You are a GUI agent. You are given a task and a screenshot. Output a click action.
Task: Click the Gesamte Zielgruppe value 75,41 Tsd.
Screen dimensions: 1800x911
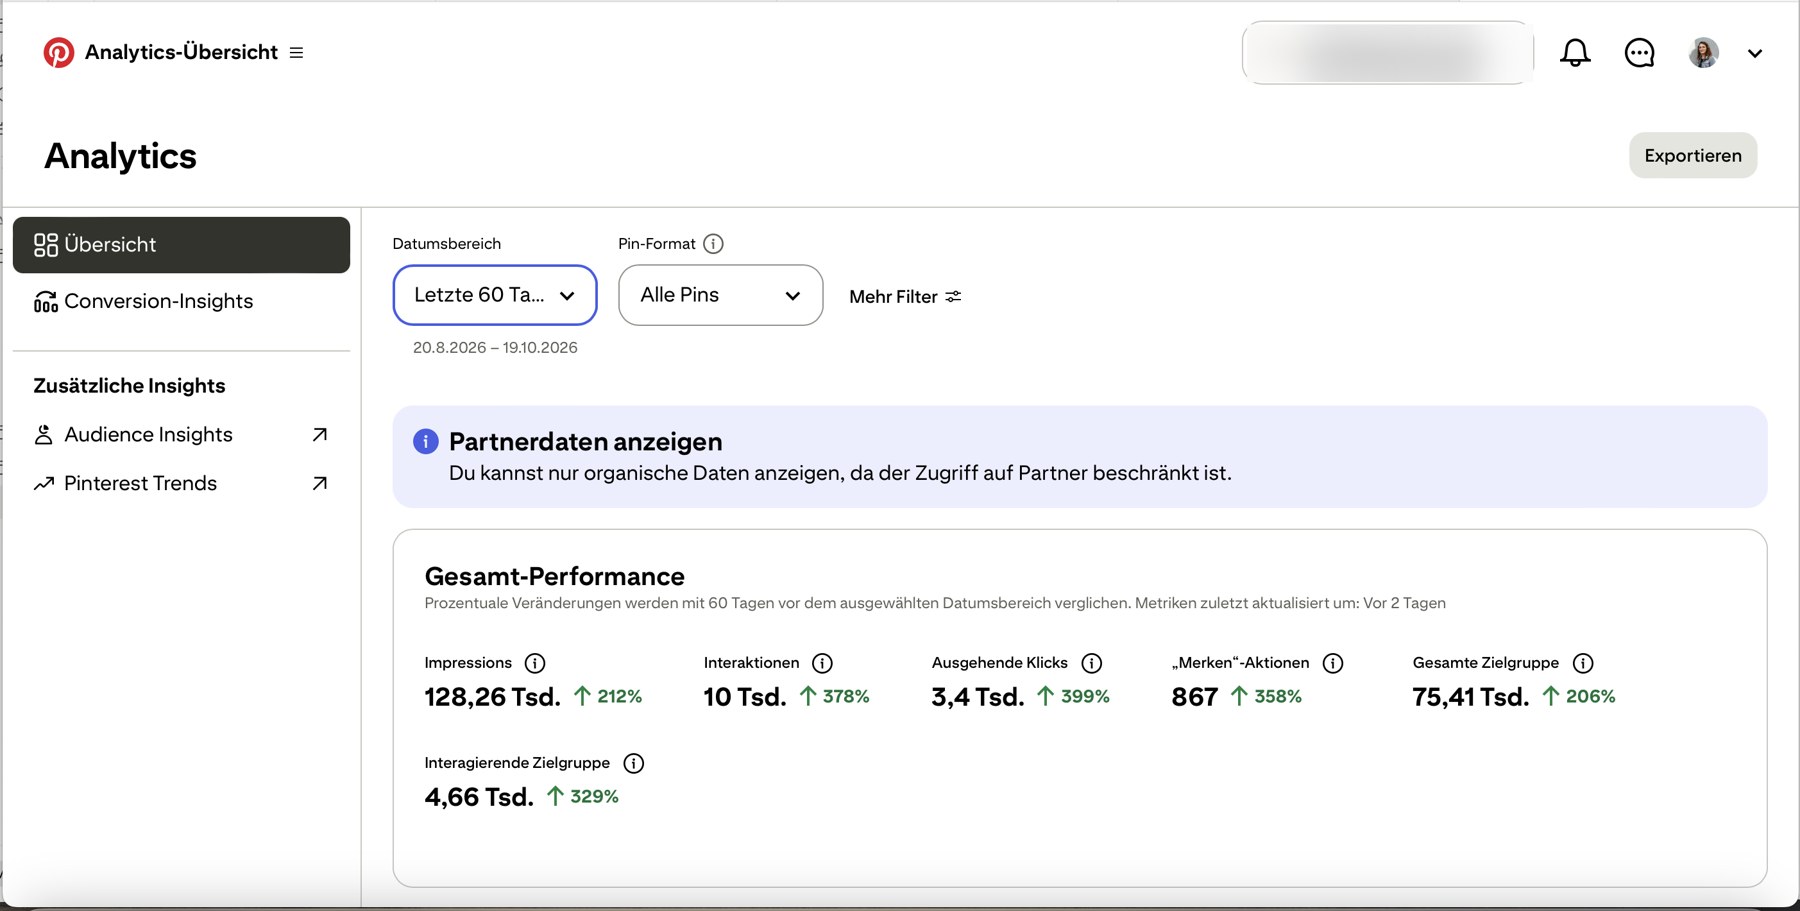coord(1471,697)
